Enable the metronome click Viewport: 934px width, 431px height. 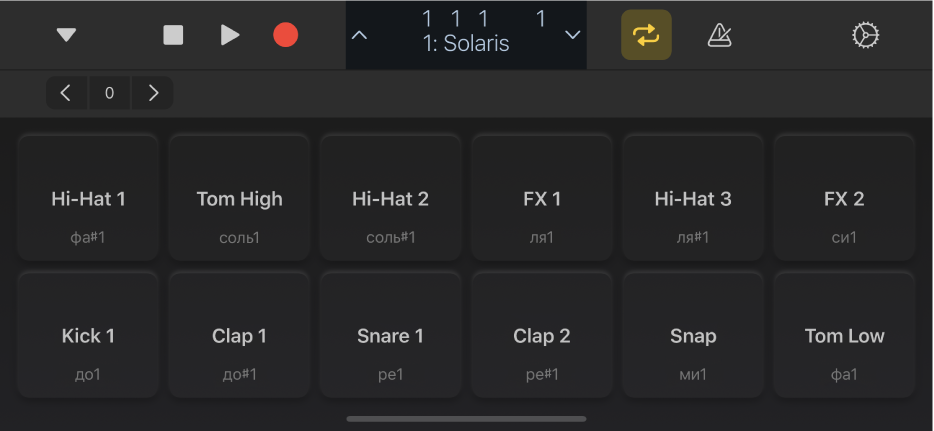[x=719, y=35]
